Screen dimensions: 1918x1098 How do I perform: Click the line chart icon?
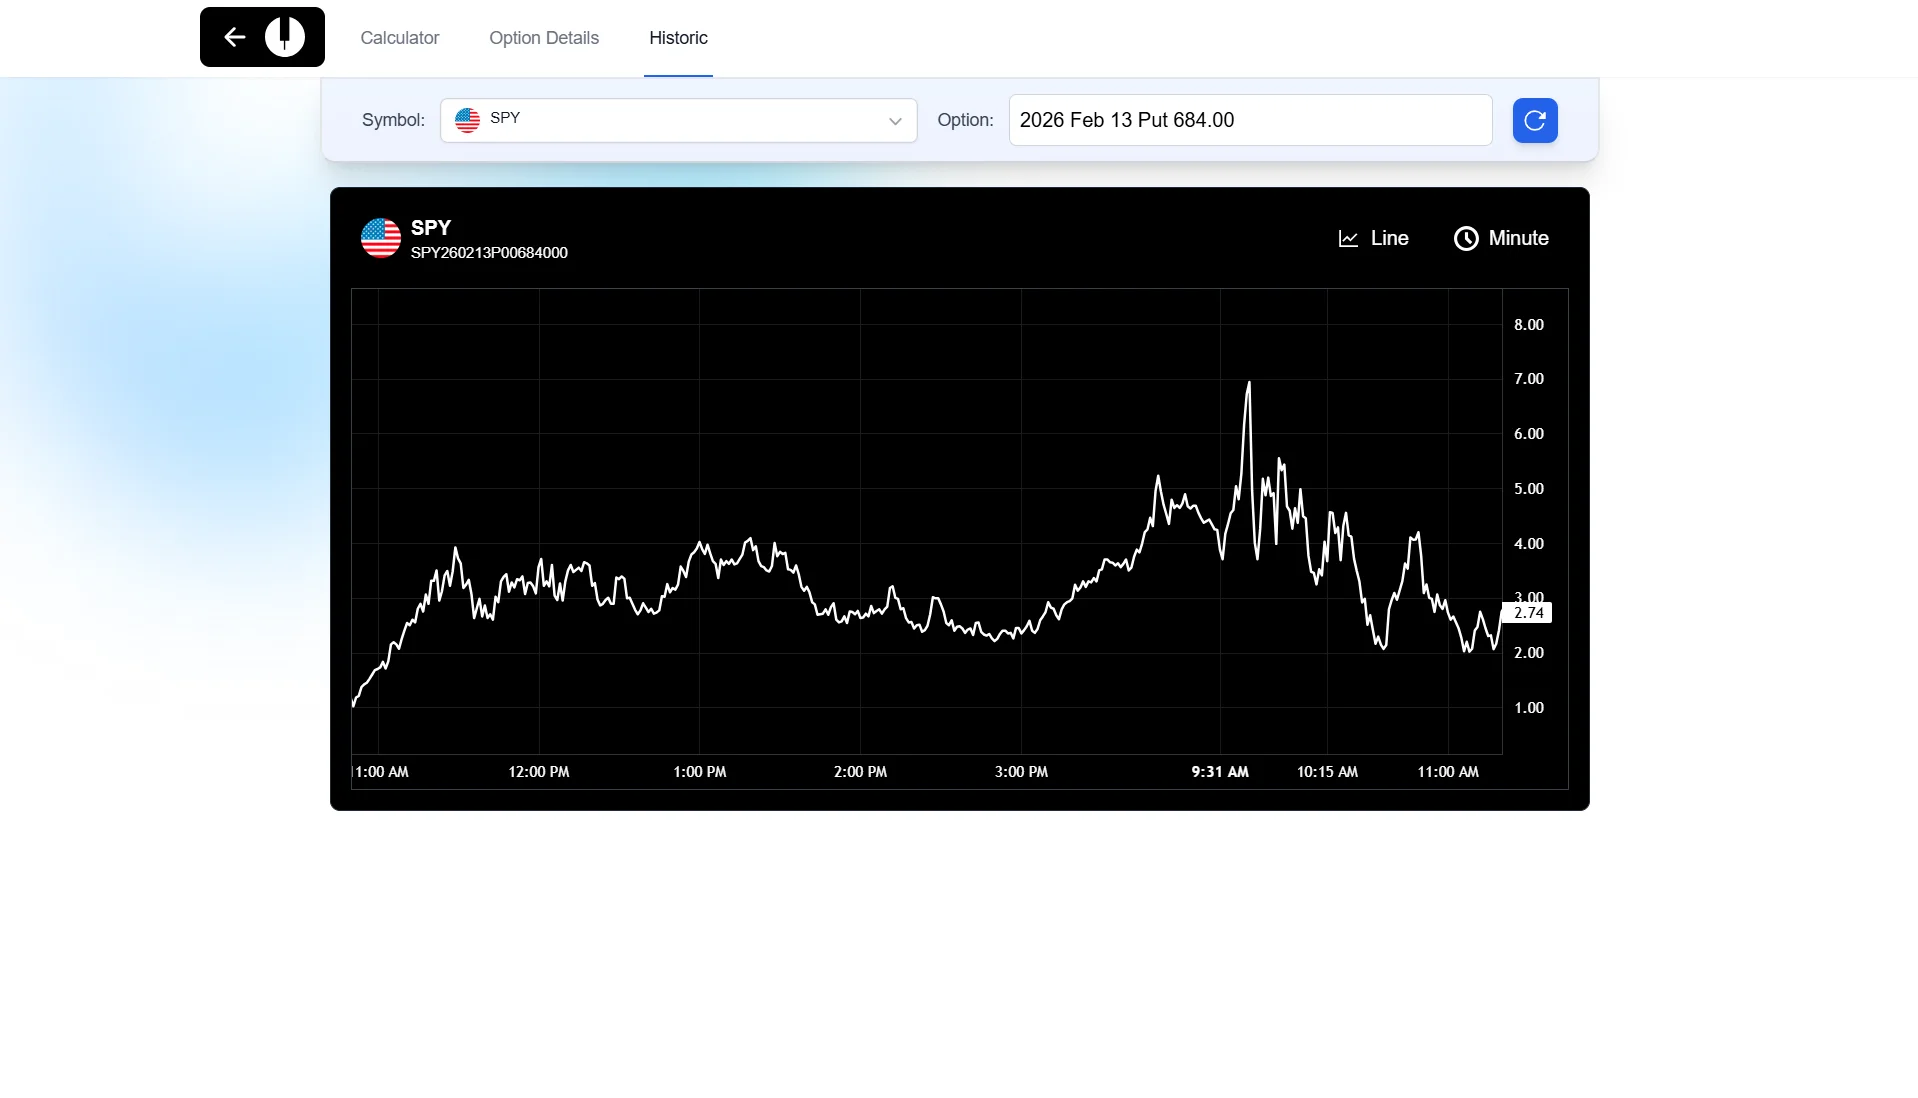pos(1348,238)
